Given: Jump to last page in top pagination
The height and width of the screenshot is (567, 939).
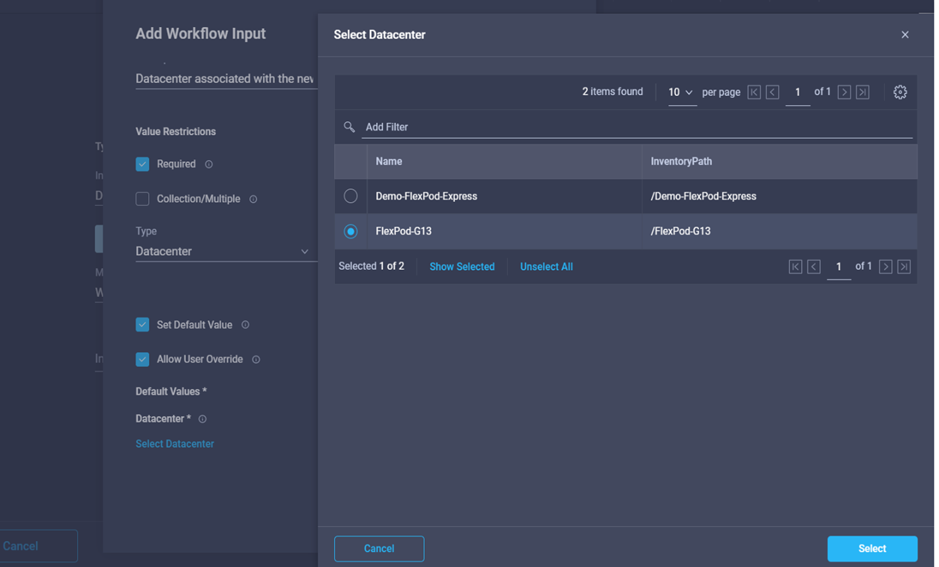Looking at the screenshot, I should coord(862,92).
